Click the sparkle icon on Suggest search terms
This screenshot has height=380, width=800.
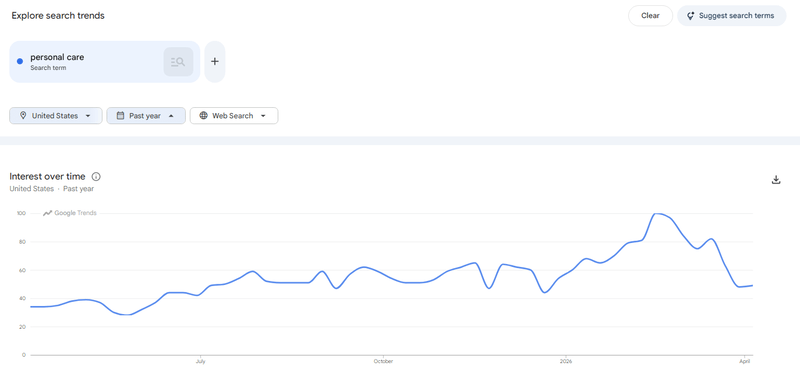(690, 16)
